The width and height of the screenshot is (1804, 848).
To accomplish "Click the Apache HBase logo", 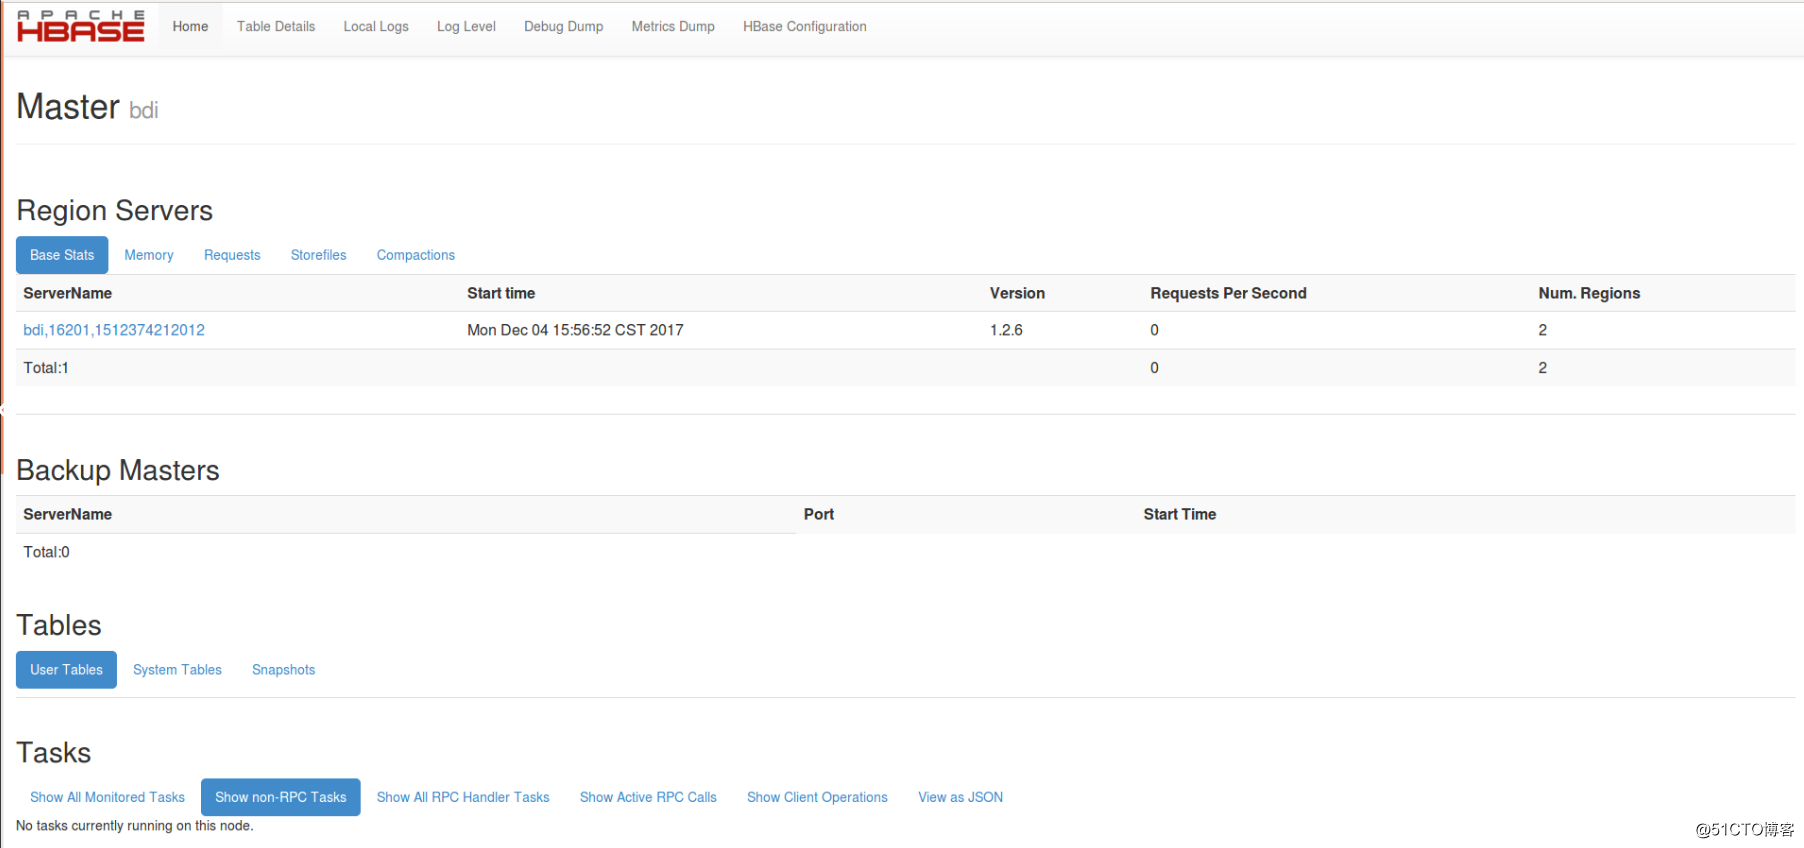I will [x=81, y=27].
